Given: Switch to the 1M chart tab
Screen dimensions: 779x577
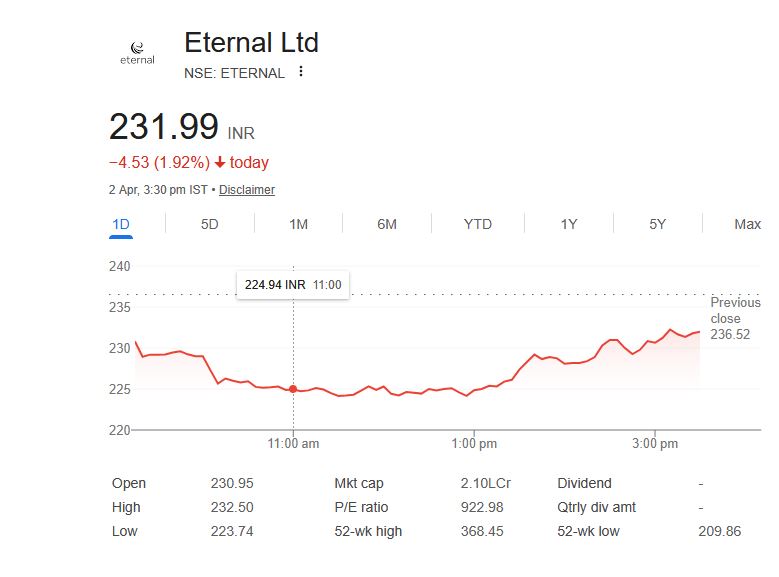Looking at the screenshot, I should [x=298, y=224].
